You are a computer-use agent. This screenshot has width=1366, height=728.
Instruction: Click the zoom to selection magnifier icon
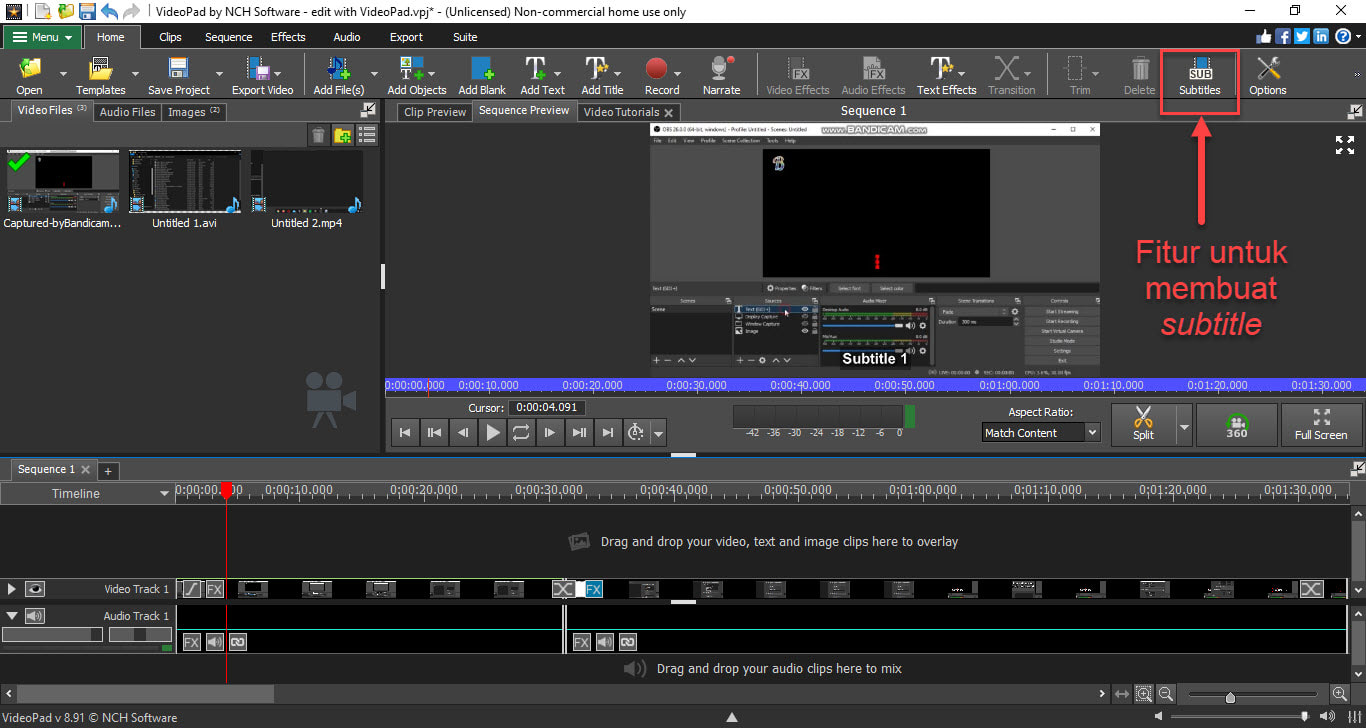pos(1143,694)
